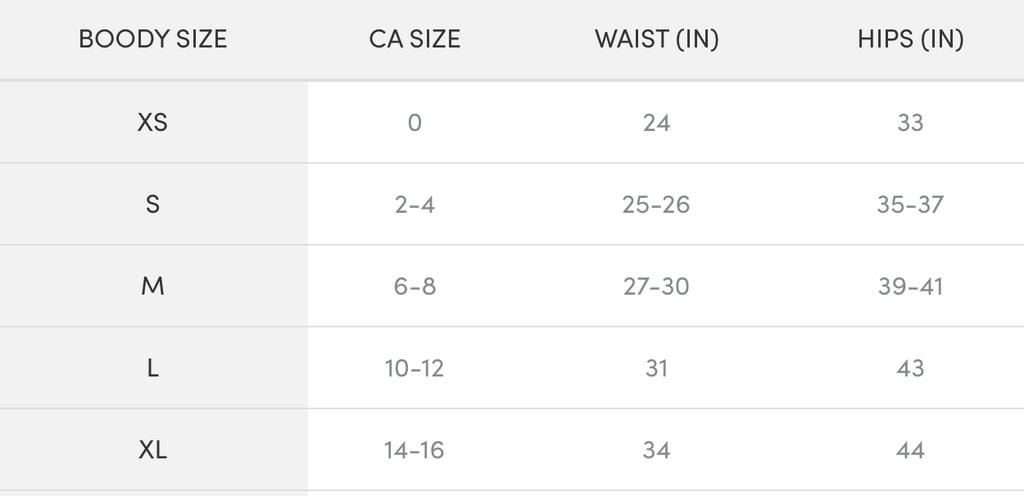This screenshot has height=496, width=1024.
Task: Click CA size value 6-8
Action: click(414, 287)
